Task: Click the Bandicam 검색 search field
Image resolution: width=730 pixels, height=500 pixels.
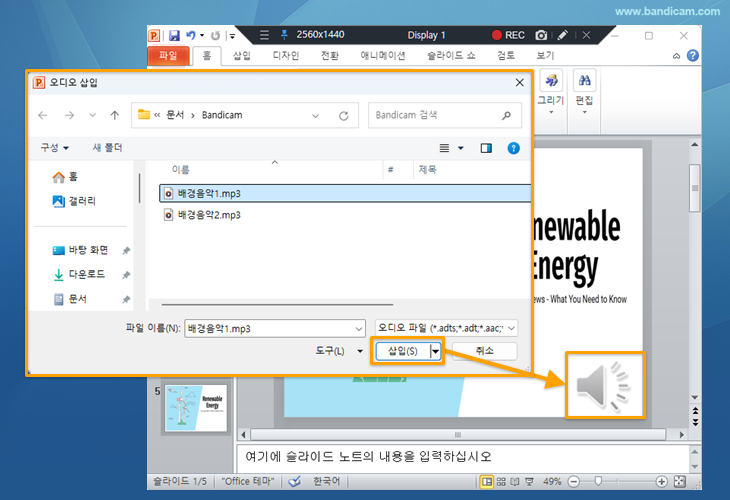Action: point(445,115)
